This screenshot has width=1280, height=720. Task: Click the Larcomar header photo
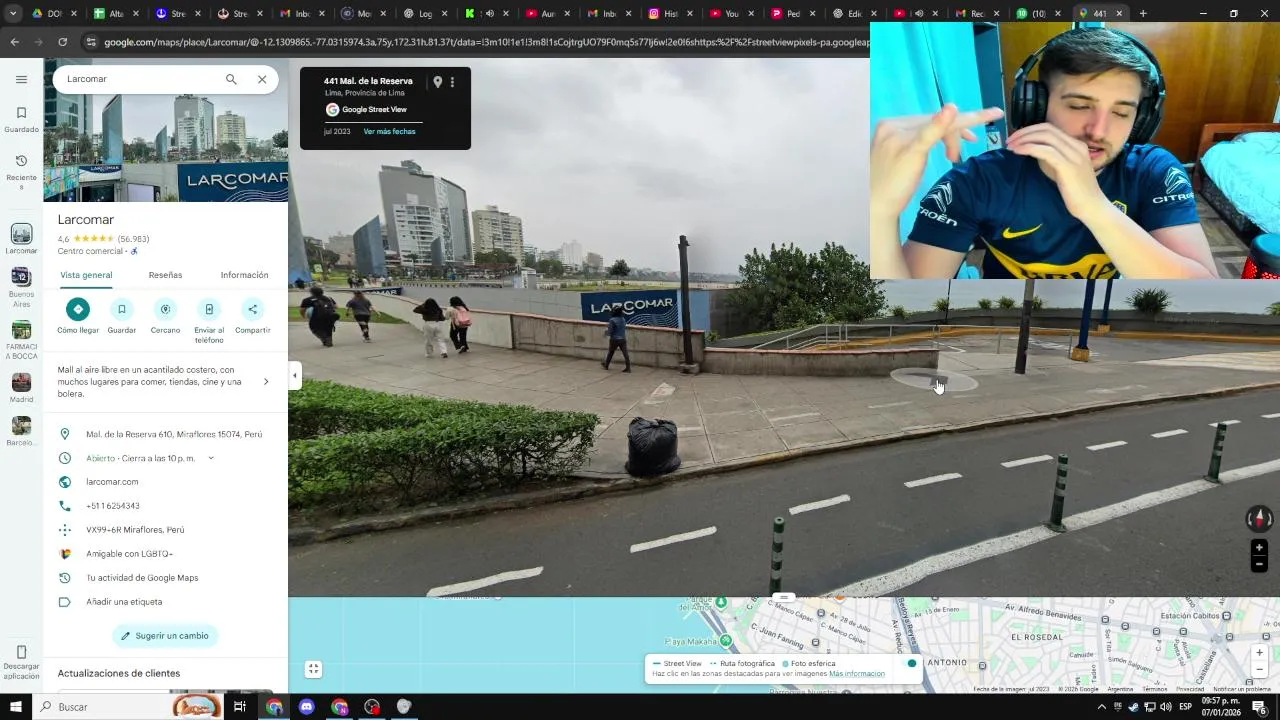(166, 148)
